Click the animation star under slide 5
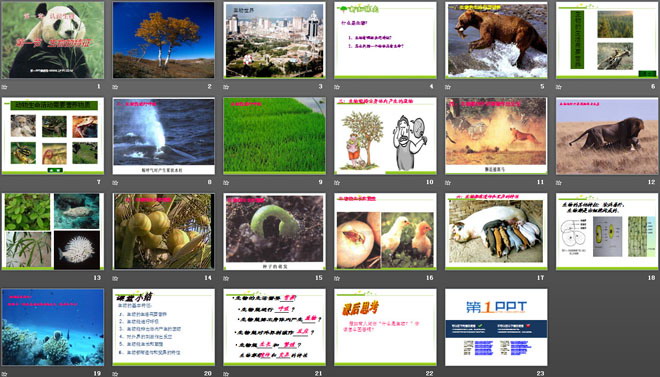Viewport: 660px width, 377px height. [x=448, y=87]
